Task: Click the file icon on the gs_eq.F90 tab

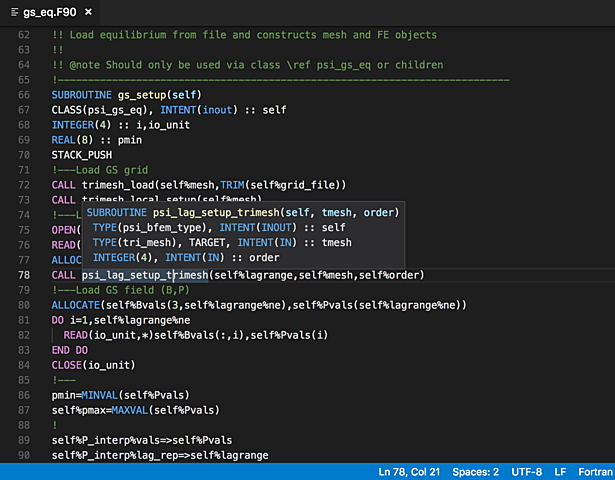Action: 15,13
